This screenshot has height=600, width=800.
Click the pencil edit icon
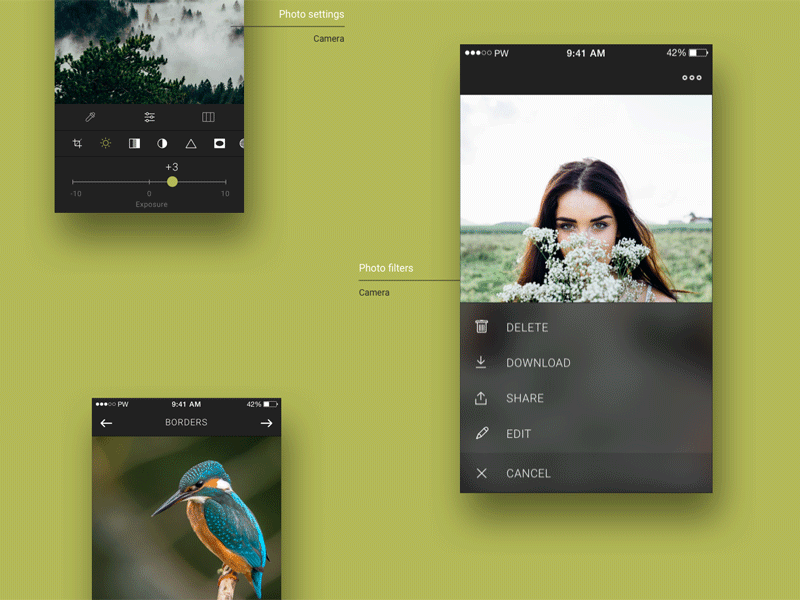coord(482,433)
